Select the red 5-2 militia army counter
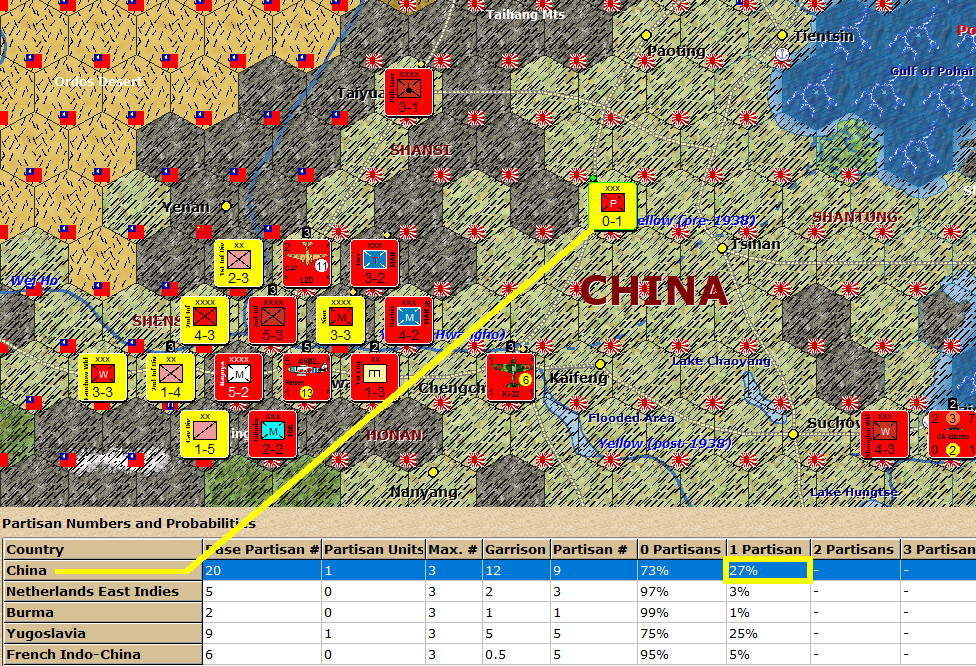The image size is (976, 666). (x=238, y=377)
